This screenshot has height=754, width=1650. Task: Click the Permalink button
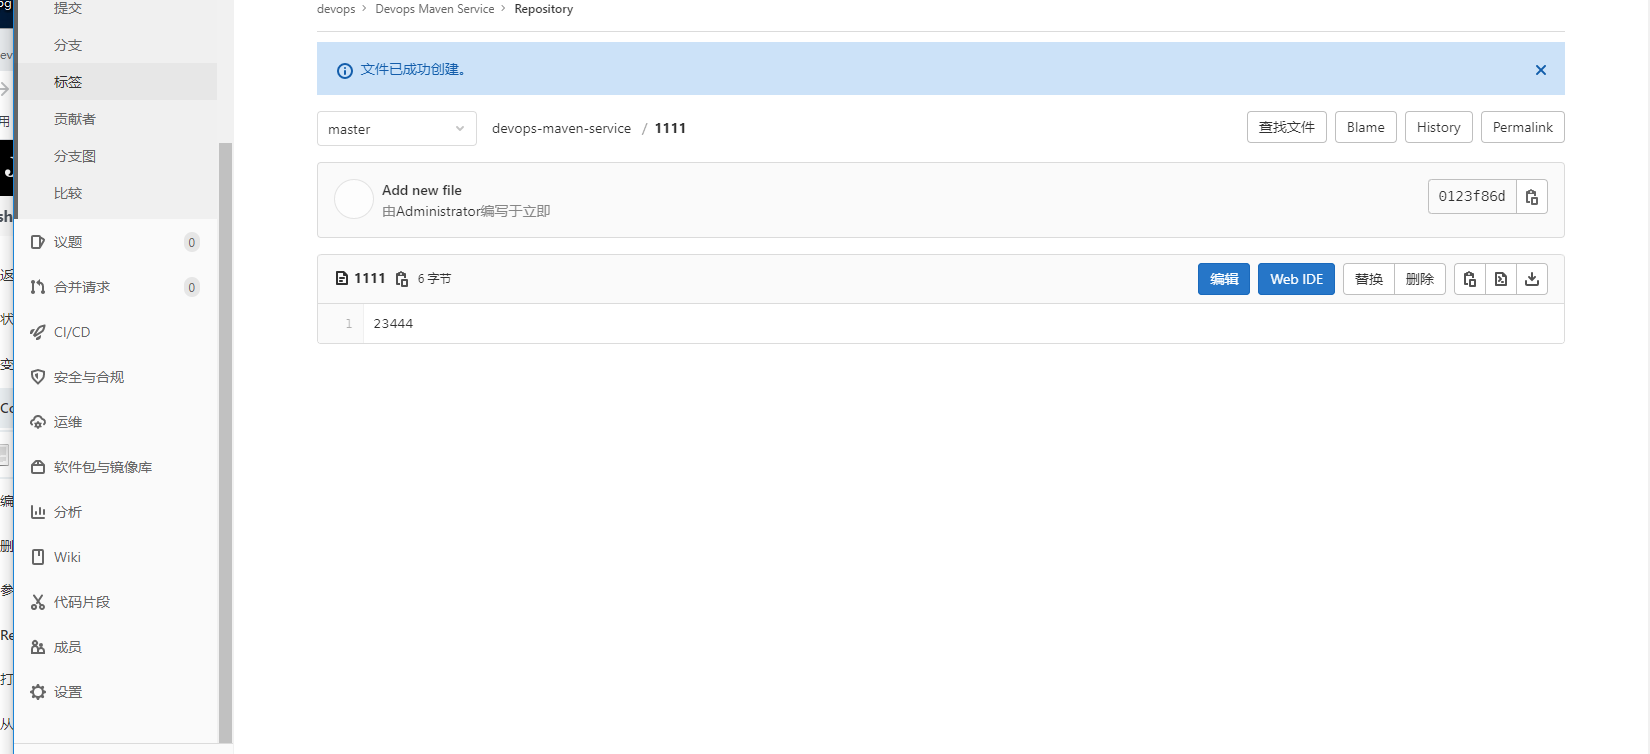pyautogui.click(x=1523, y=127)
